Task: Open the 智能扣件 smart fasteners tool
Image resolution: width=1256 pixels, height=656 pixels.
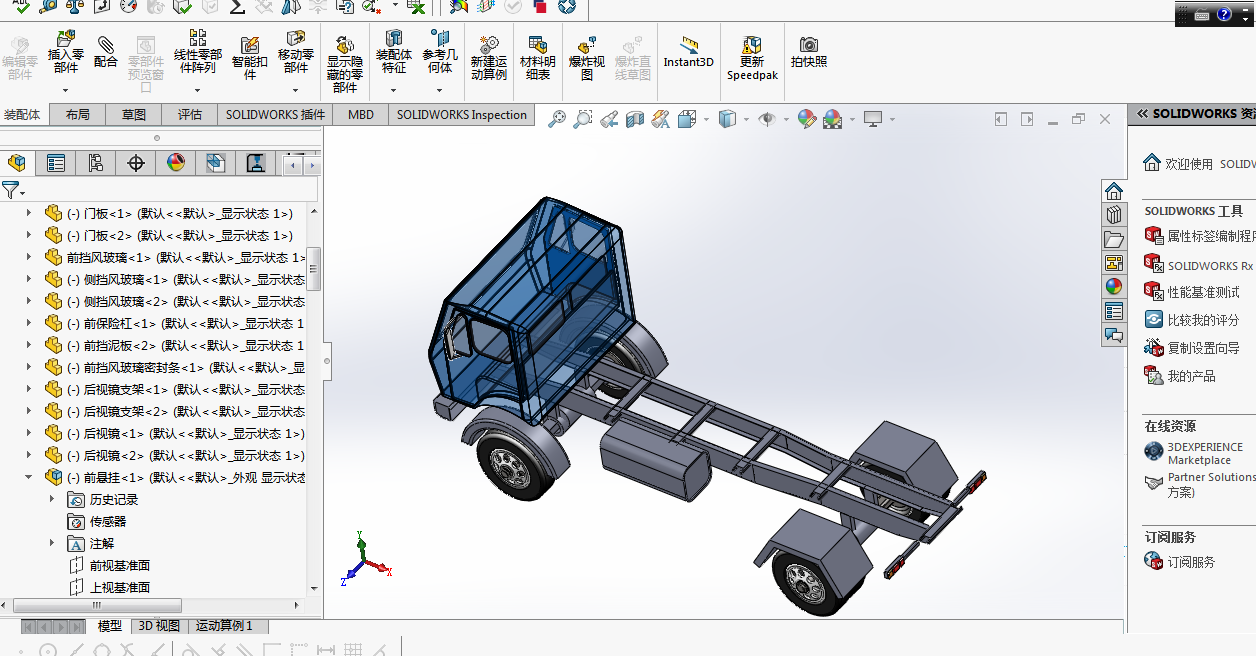Action: [x=250, y=57]
